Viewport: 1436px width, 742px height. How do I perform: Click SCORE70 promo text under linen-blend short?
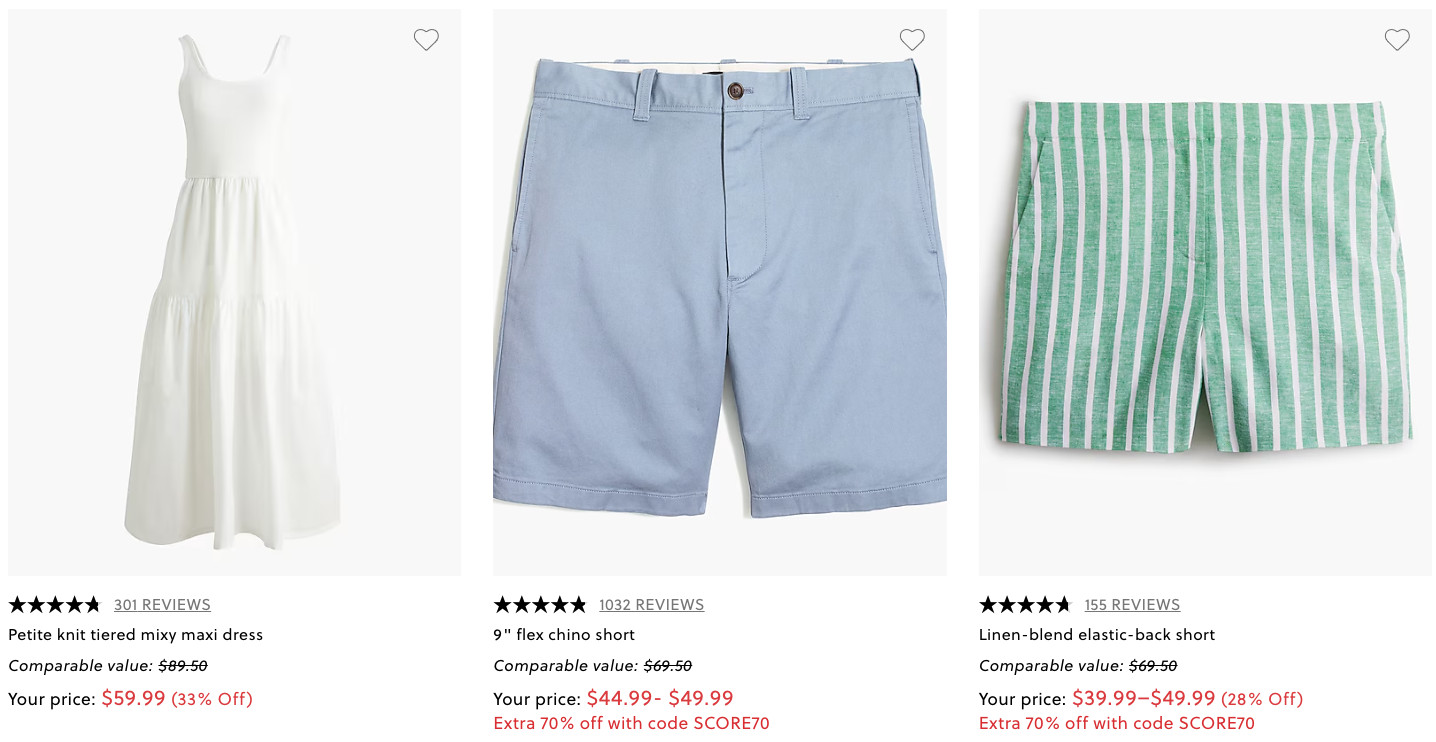1116,723
